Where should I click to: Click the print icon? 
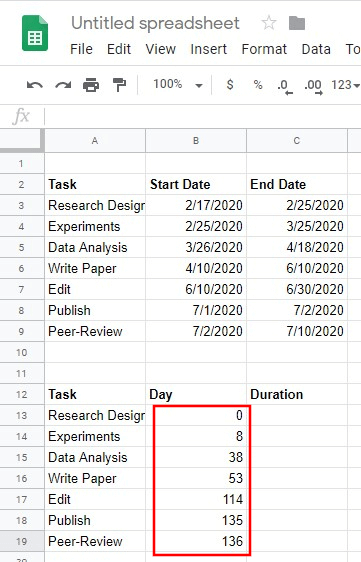[x=91, y=85]
